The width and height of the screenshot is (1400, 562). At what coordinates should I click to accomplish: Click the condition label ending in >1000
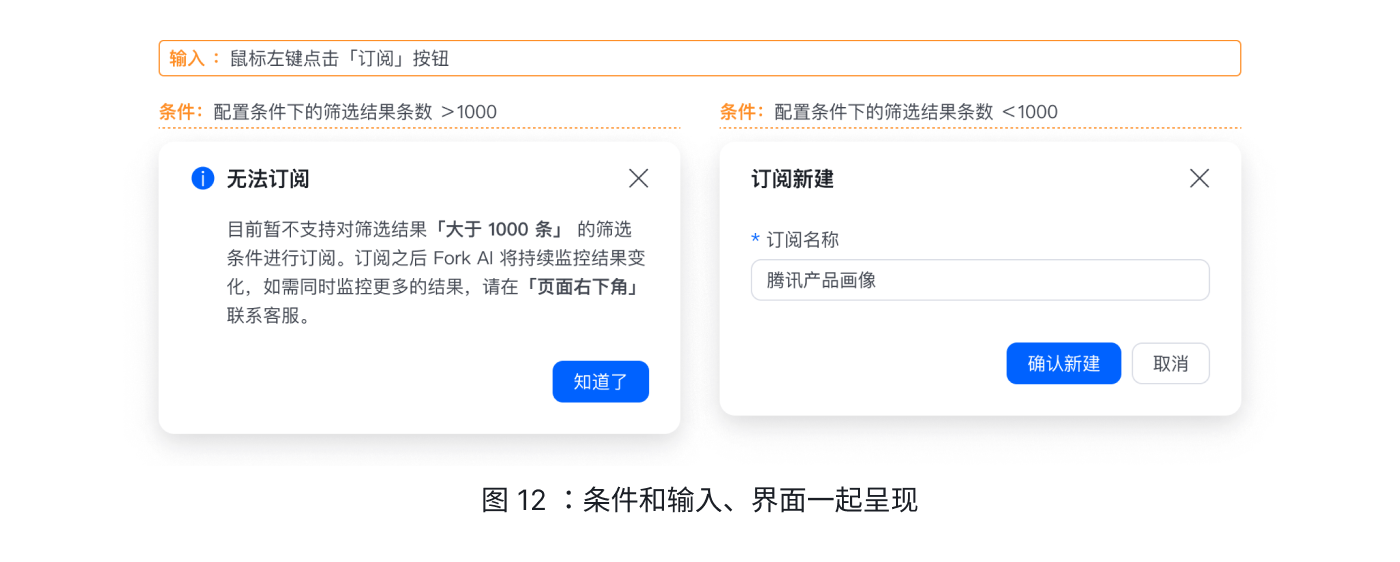[x=328, y=112]
